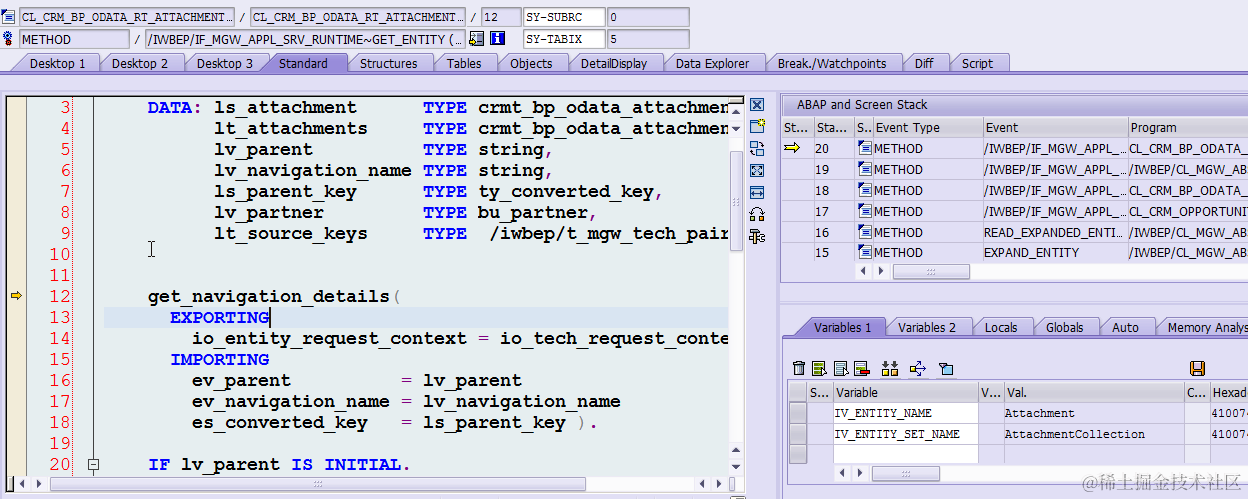Open the Break./Watchpoints tab
1248x499 pixels.
coord(832,63)
